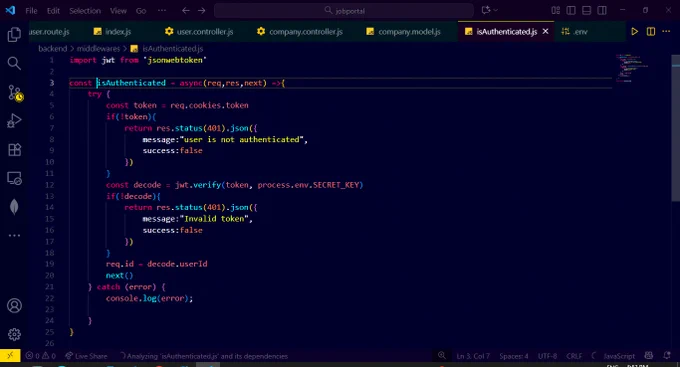Click the JS file icon in the breadcrumb
Screen dimensions: 680x367
point(134,49)
